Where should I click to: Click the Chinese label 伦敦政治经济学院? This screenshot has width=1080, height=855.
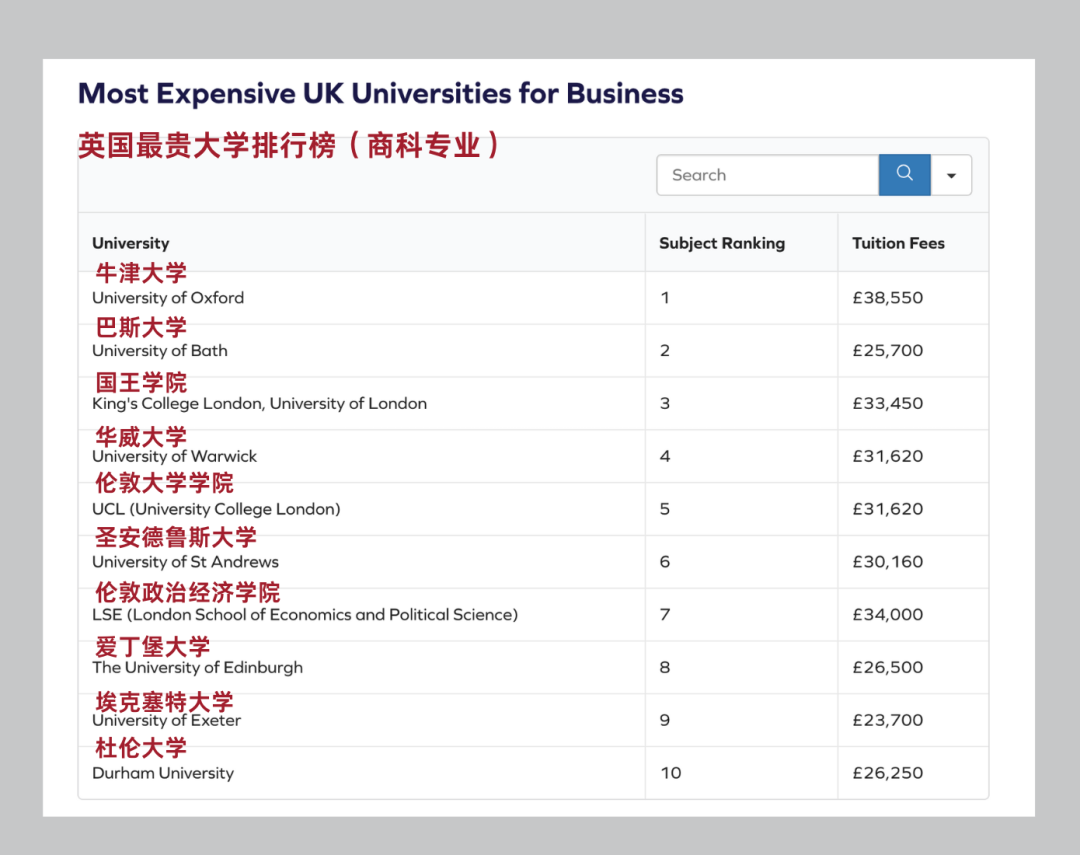tap(187, 593)
